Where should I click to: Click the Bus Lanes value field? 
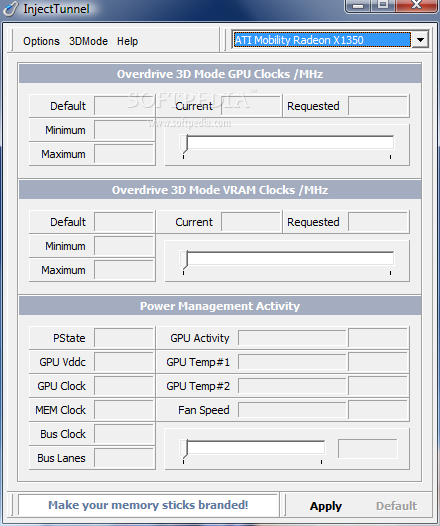click(x=124, y=458)
